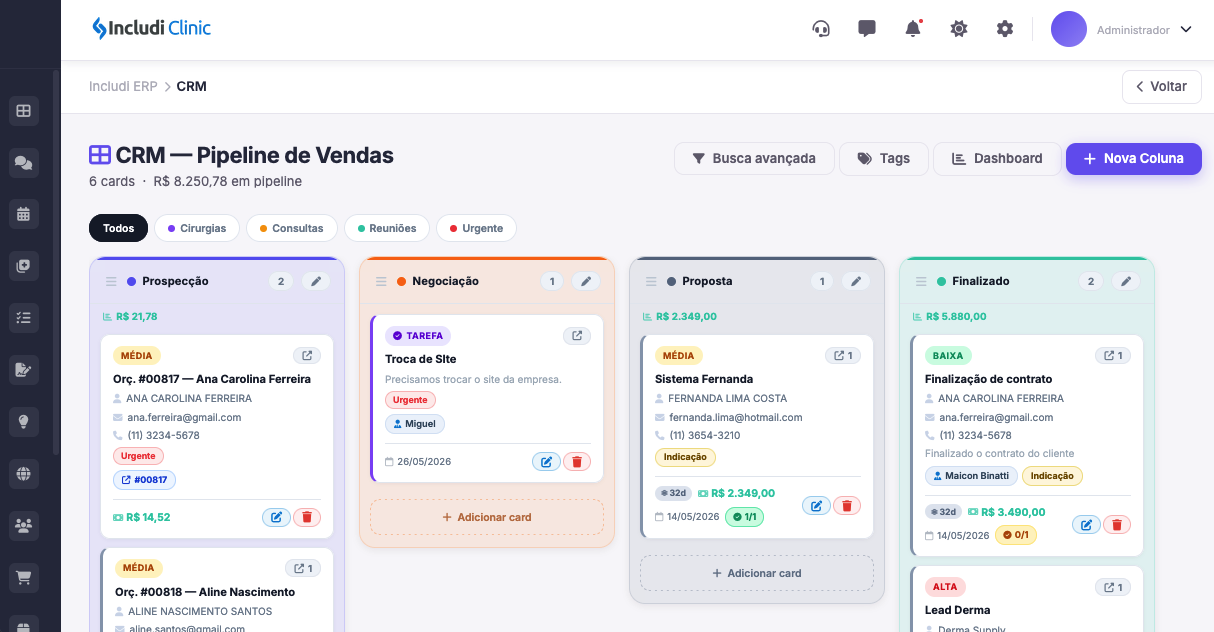Click the Maicon Binatti assignee badge
Image resolution: width=1214 pixels, height=632 pixels.
coord(971,476)
